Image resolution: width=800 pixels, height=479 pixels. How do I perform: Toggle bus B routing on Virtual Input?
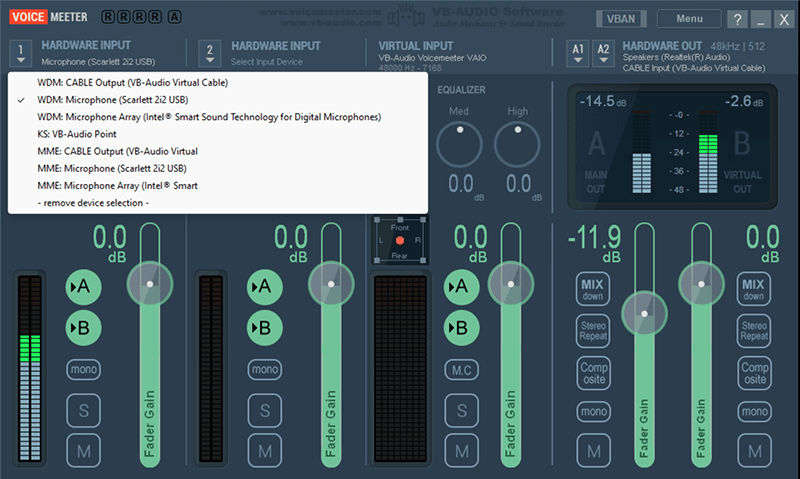coord(461,327)
